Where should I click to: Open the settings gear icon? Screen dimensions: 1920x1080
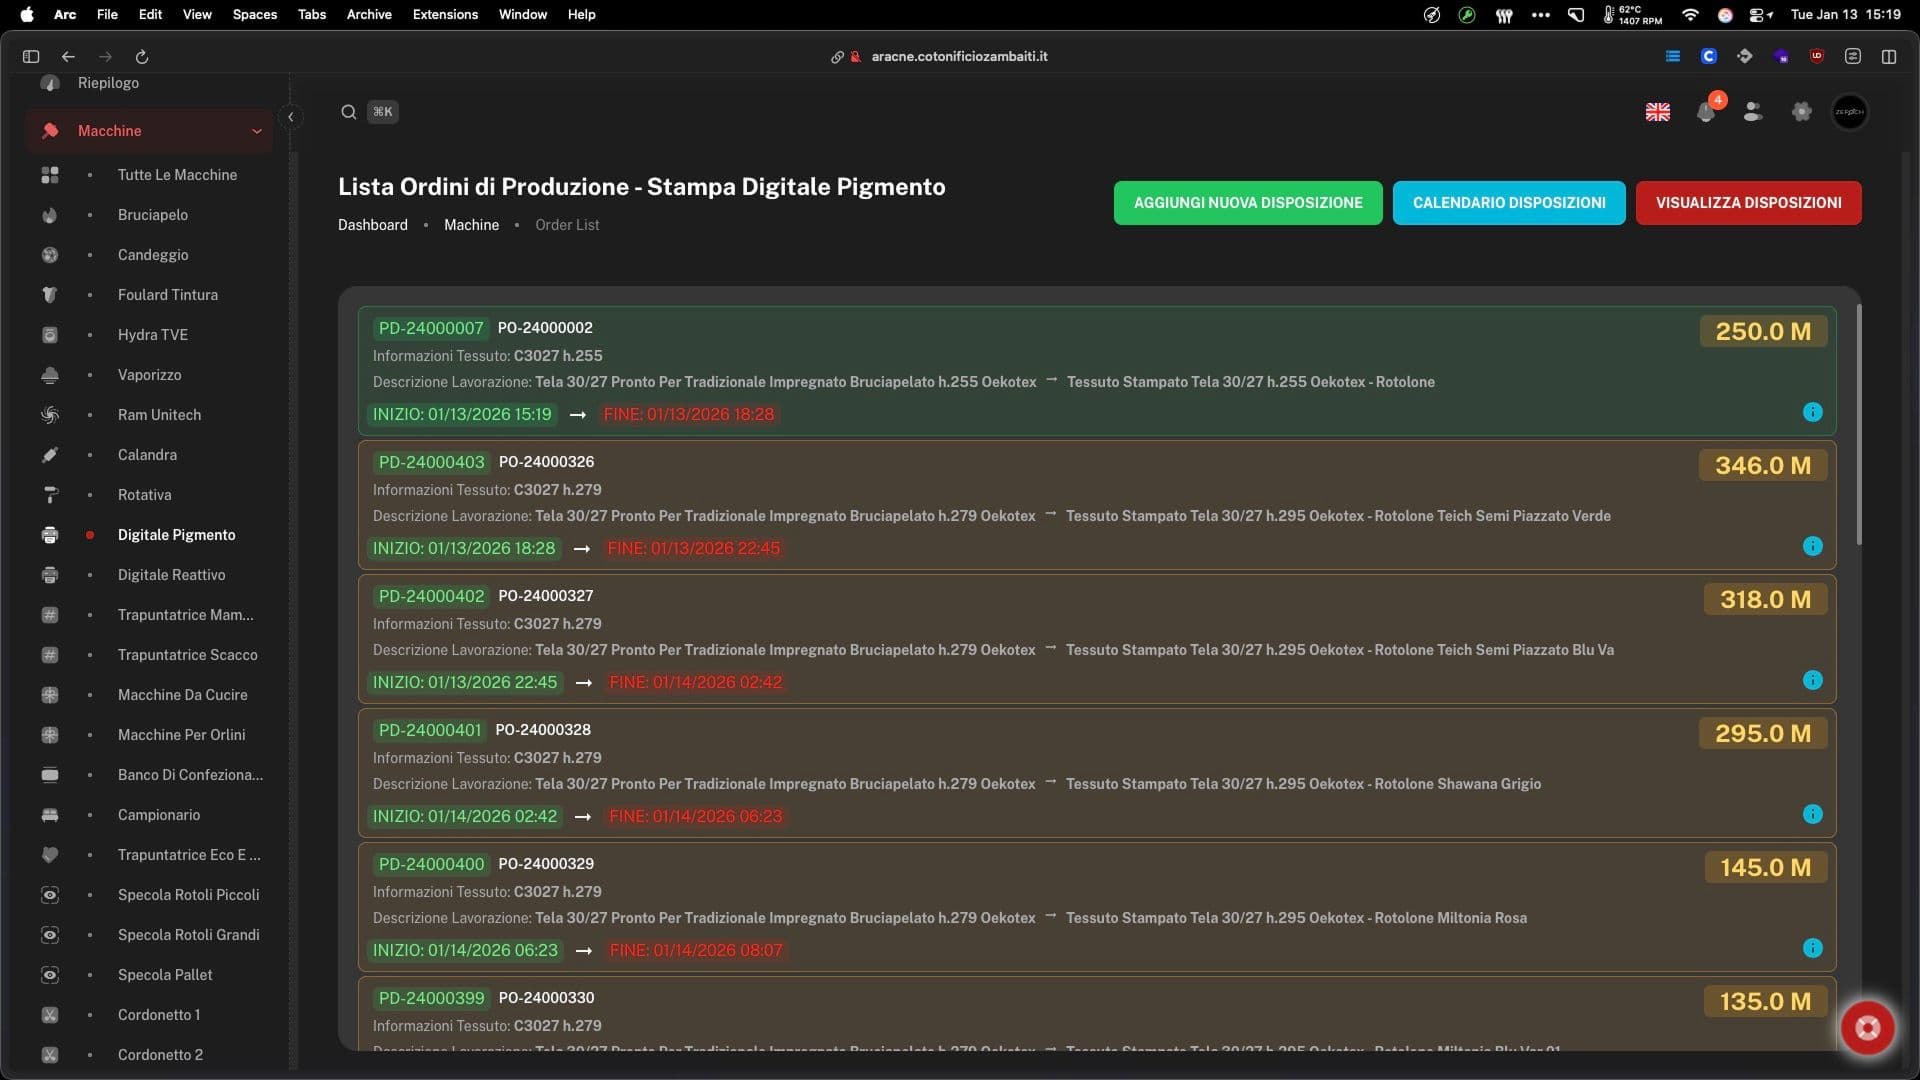click(x=1801, y=112)
